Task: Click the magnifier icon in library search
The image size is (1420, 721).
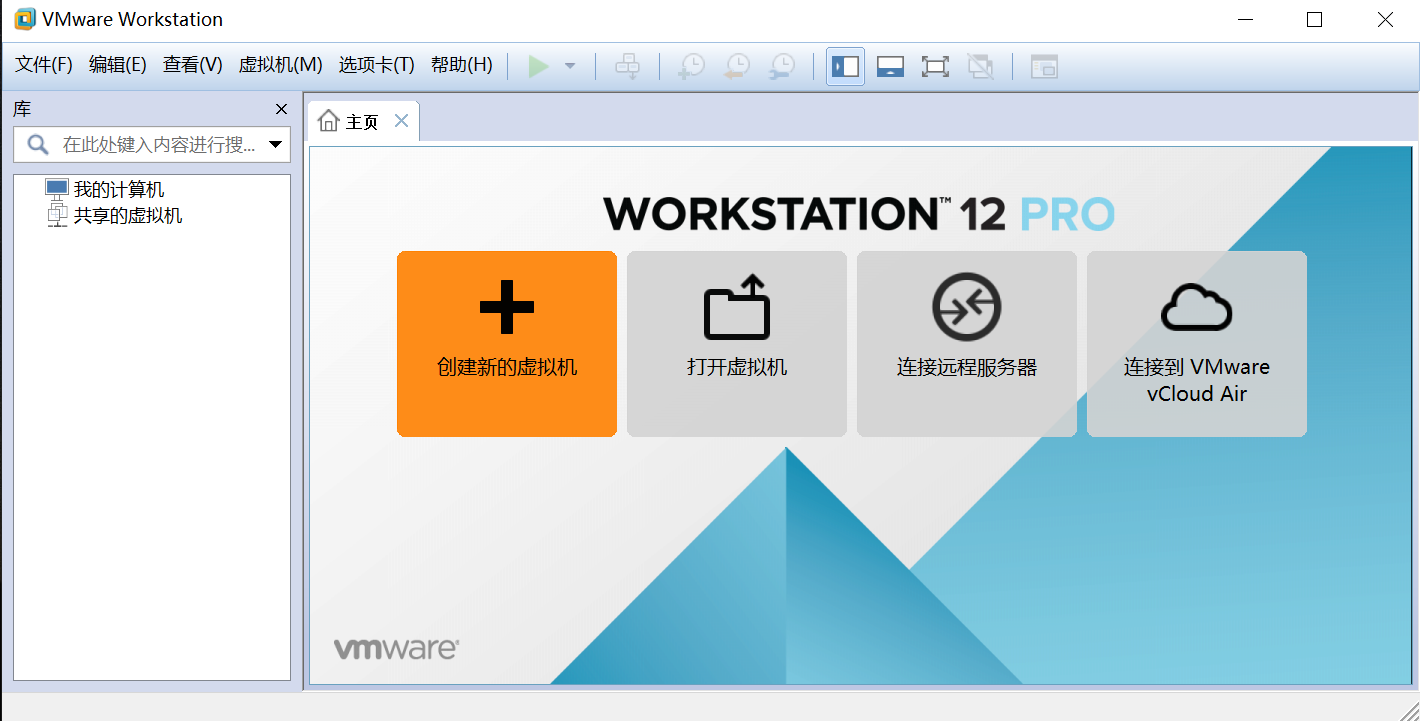Action: (38, 145)
